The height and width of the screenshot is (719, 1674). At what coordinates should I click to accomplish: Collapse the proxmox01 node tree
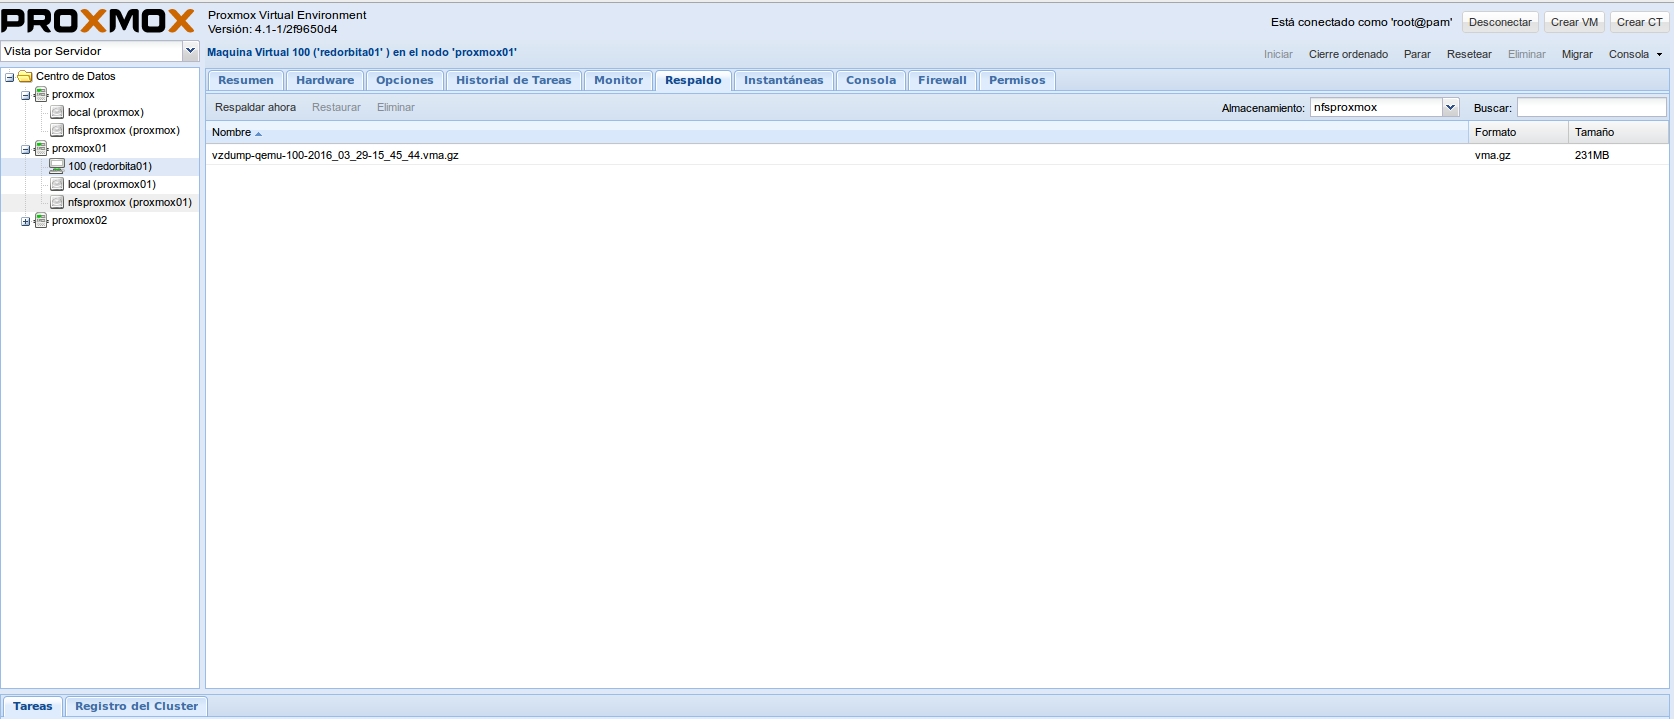[x=25, y=149]
